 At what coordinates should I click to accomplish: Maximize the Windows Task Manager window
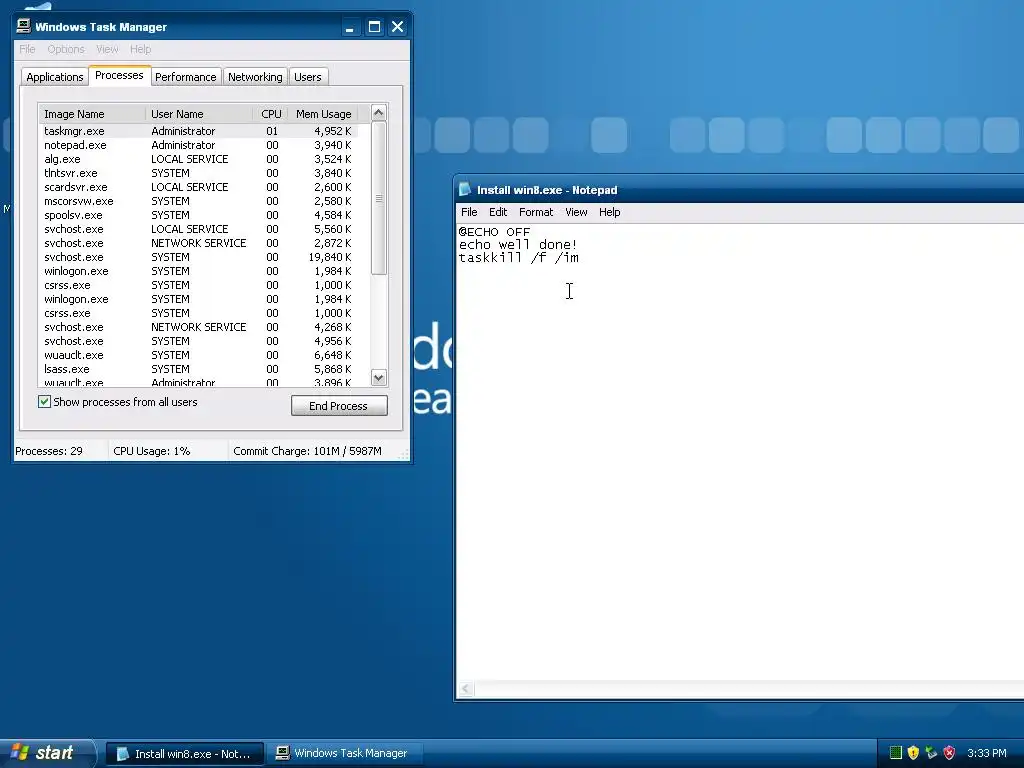tap(374, 27)
